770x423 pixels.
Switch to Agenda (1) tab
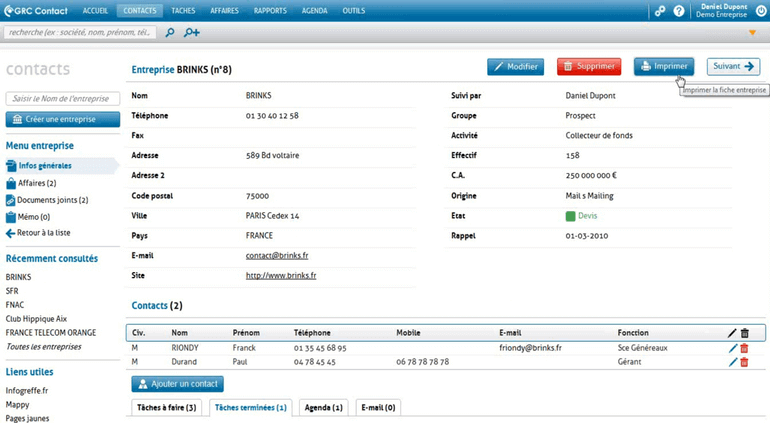point(324,408)
